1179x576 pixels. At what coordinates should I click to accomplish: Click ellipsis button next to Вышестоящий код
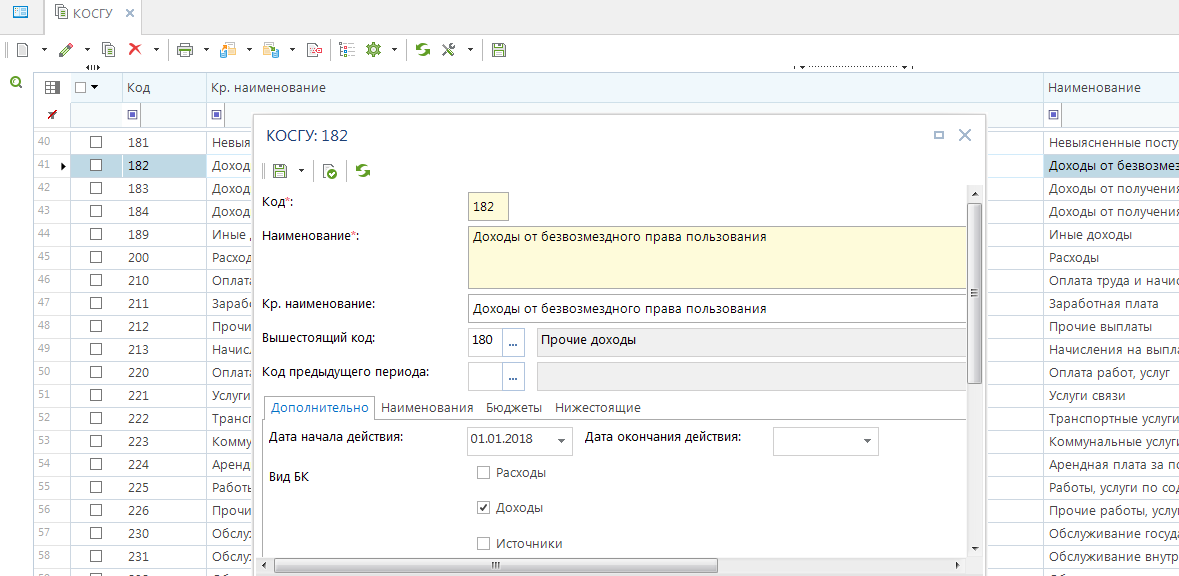point(514,342)
